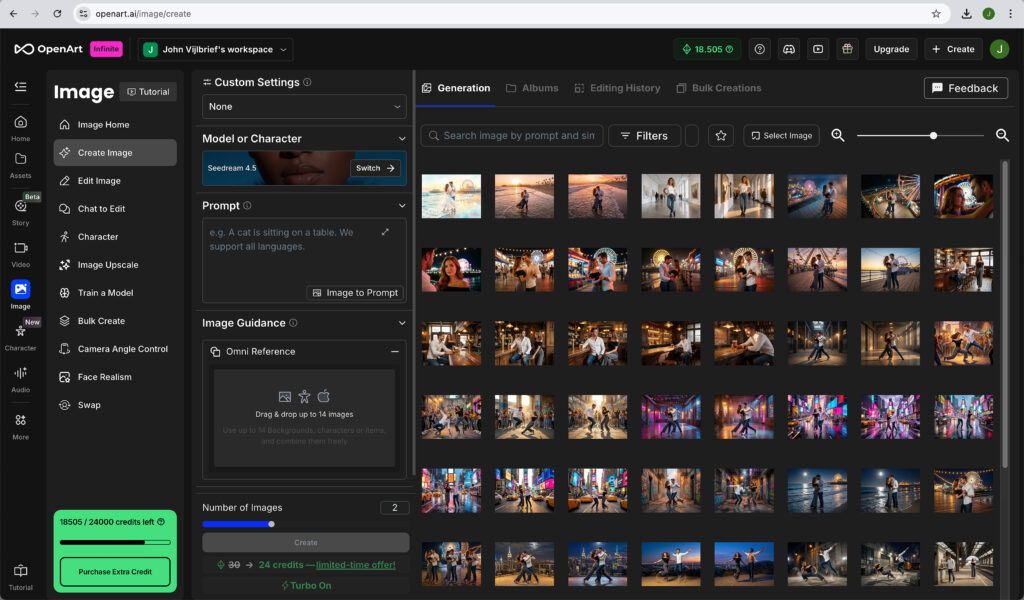
Task: Collapse the Image Guidance section chevron
Action: pos(402,323)
